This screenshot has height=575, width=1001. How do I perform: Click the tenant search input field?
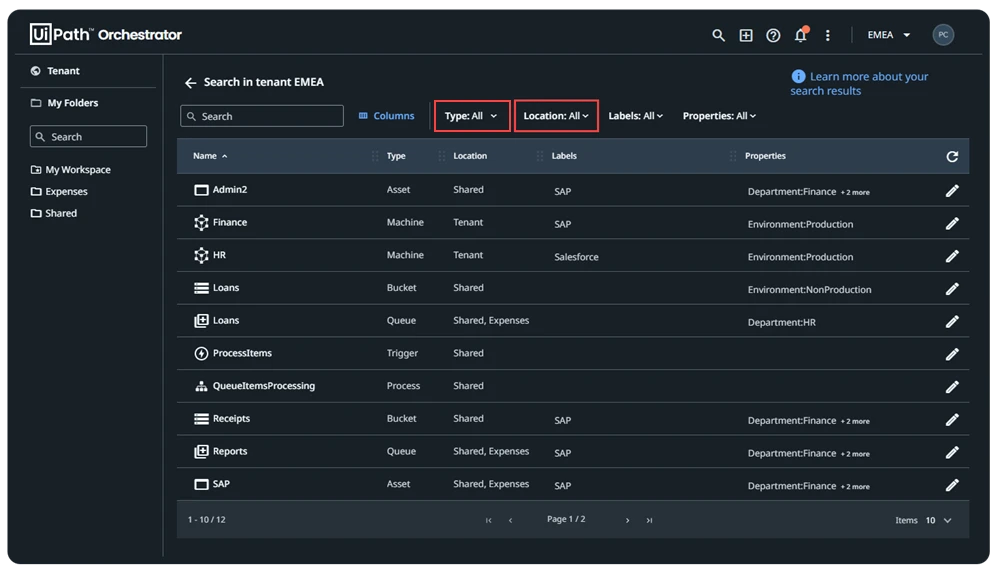pyautogui.click(x=262, y=116)
